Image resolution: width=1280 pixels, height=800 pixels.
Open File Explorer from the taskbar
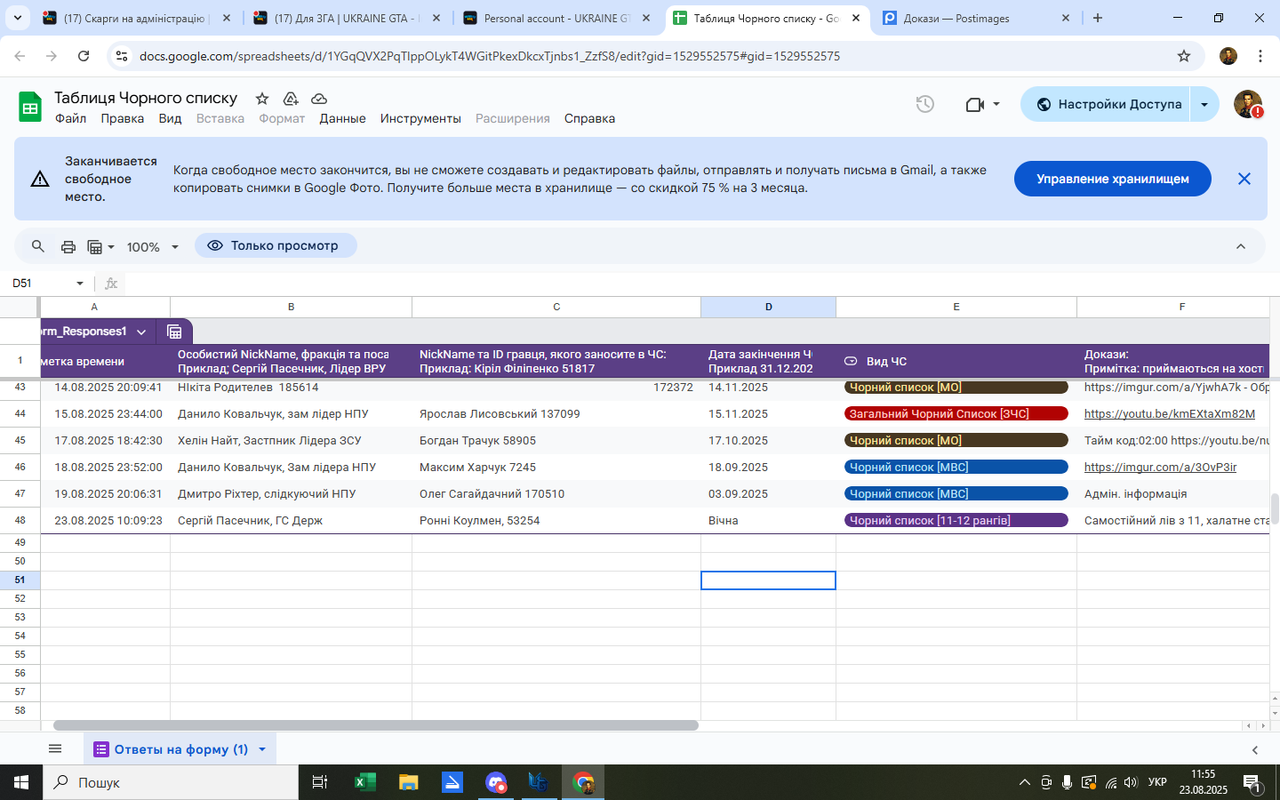tap(408, 782)
